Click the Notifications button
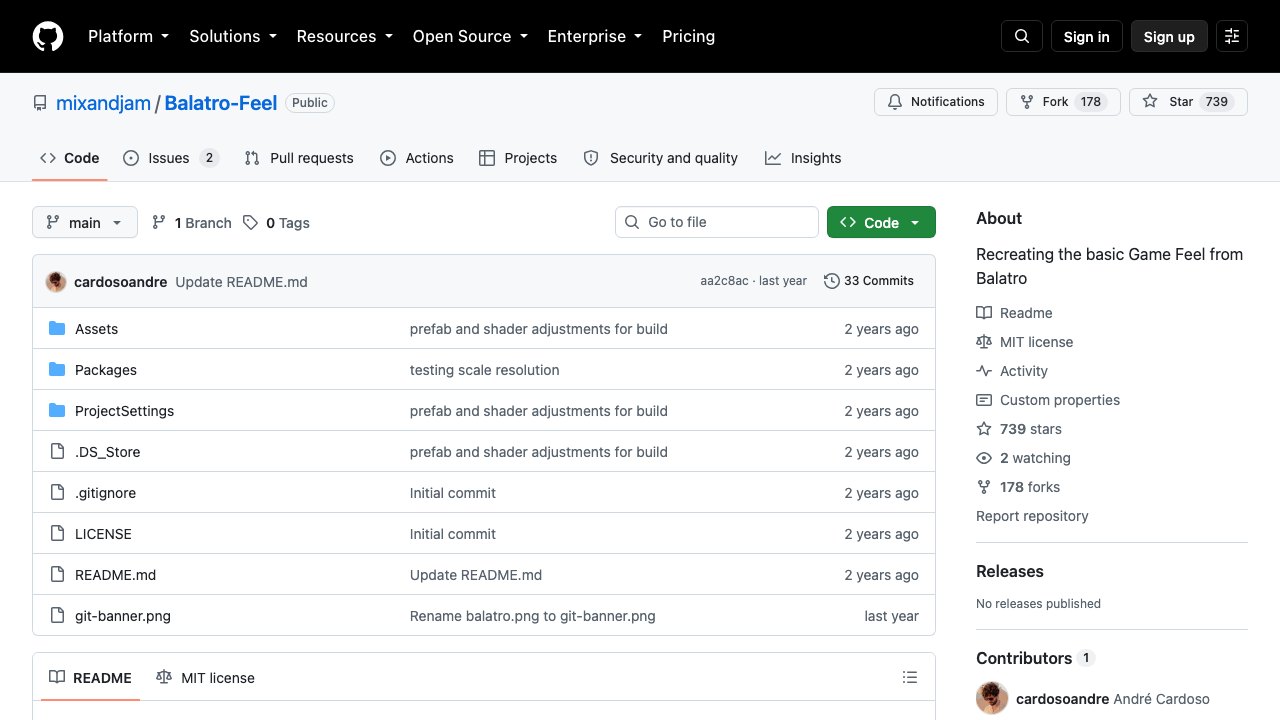The image size is (1280, 720). coord(936,102)
